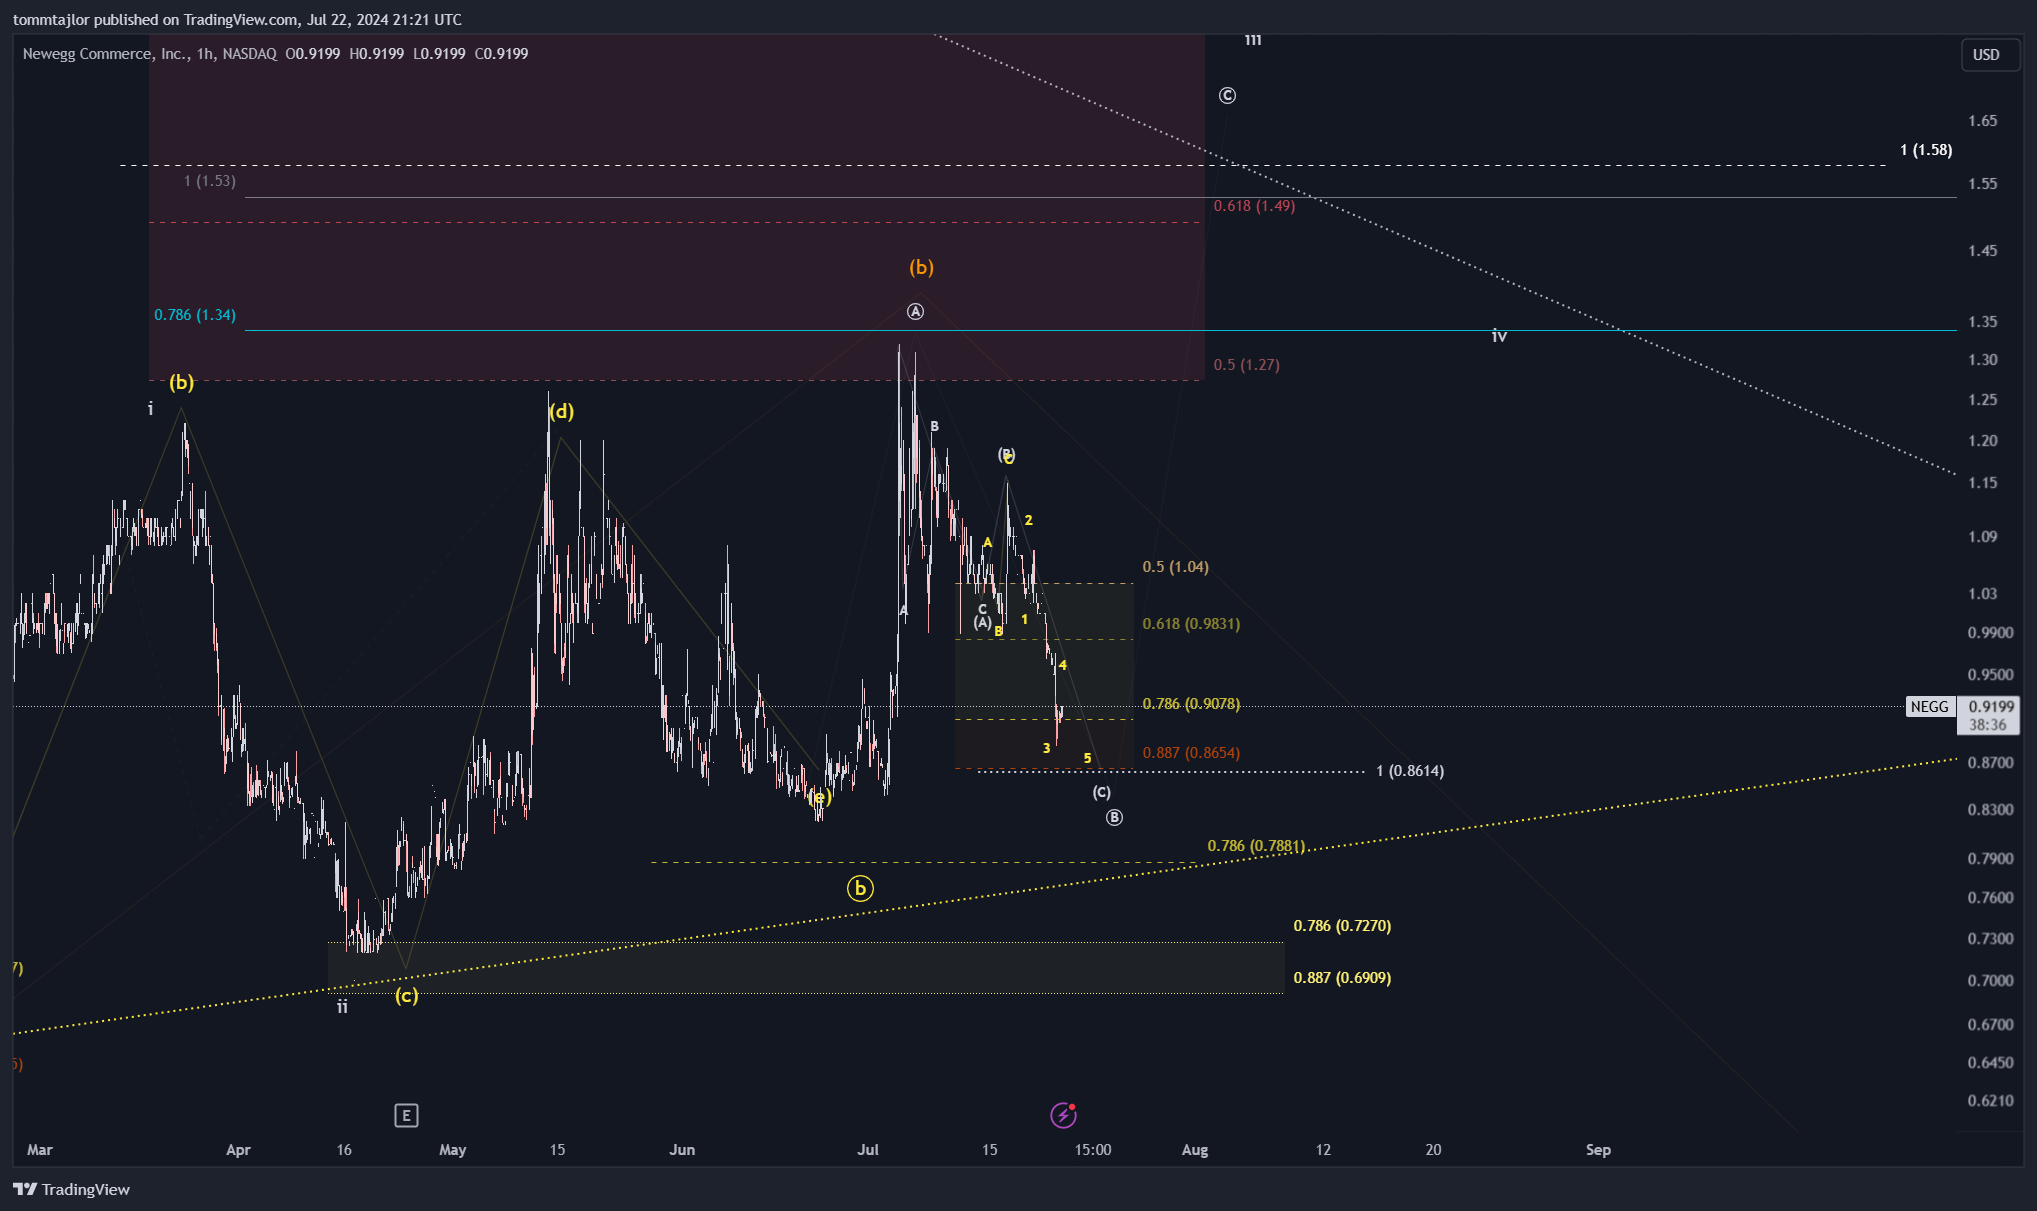Click the 1h timeframe label in legend
The width and height of the screenshot is (2037, 1211).
(x=205, y=54)
